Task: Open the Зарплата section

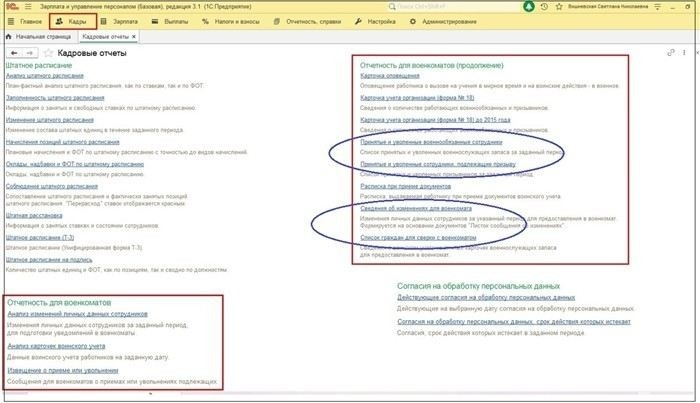Action: click(x=119, y=21)
